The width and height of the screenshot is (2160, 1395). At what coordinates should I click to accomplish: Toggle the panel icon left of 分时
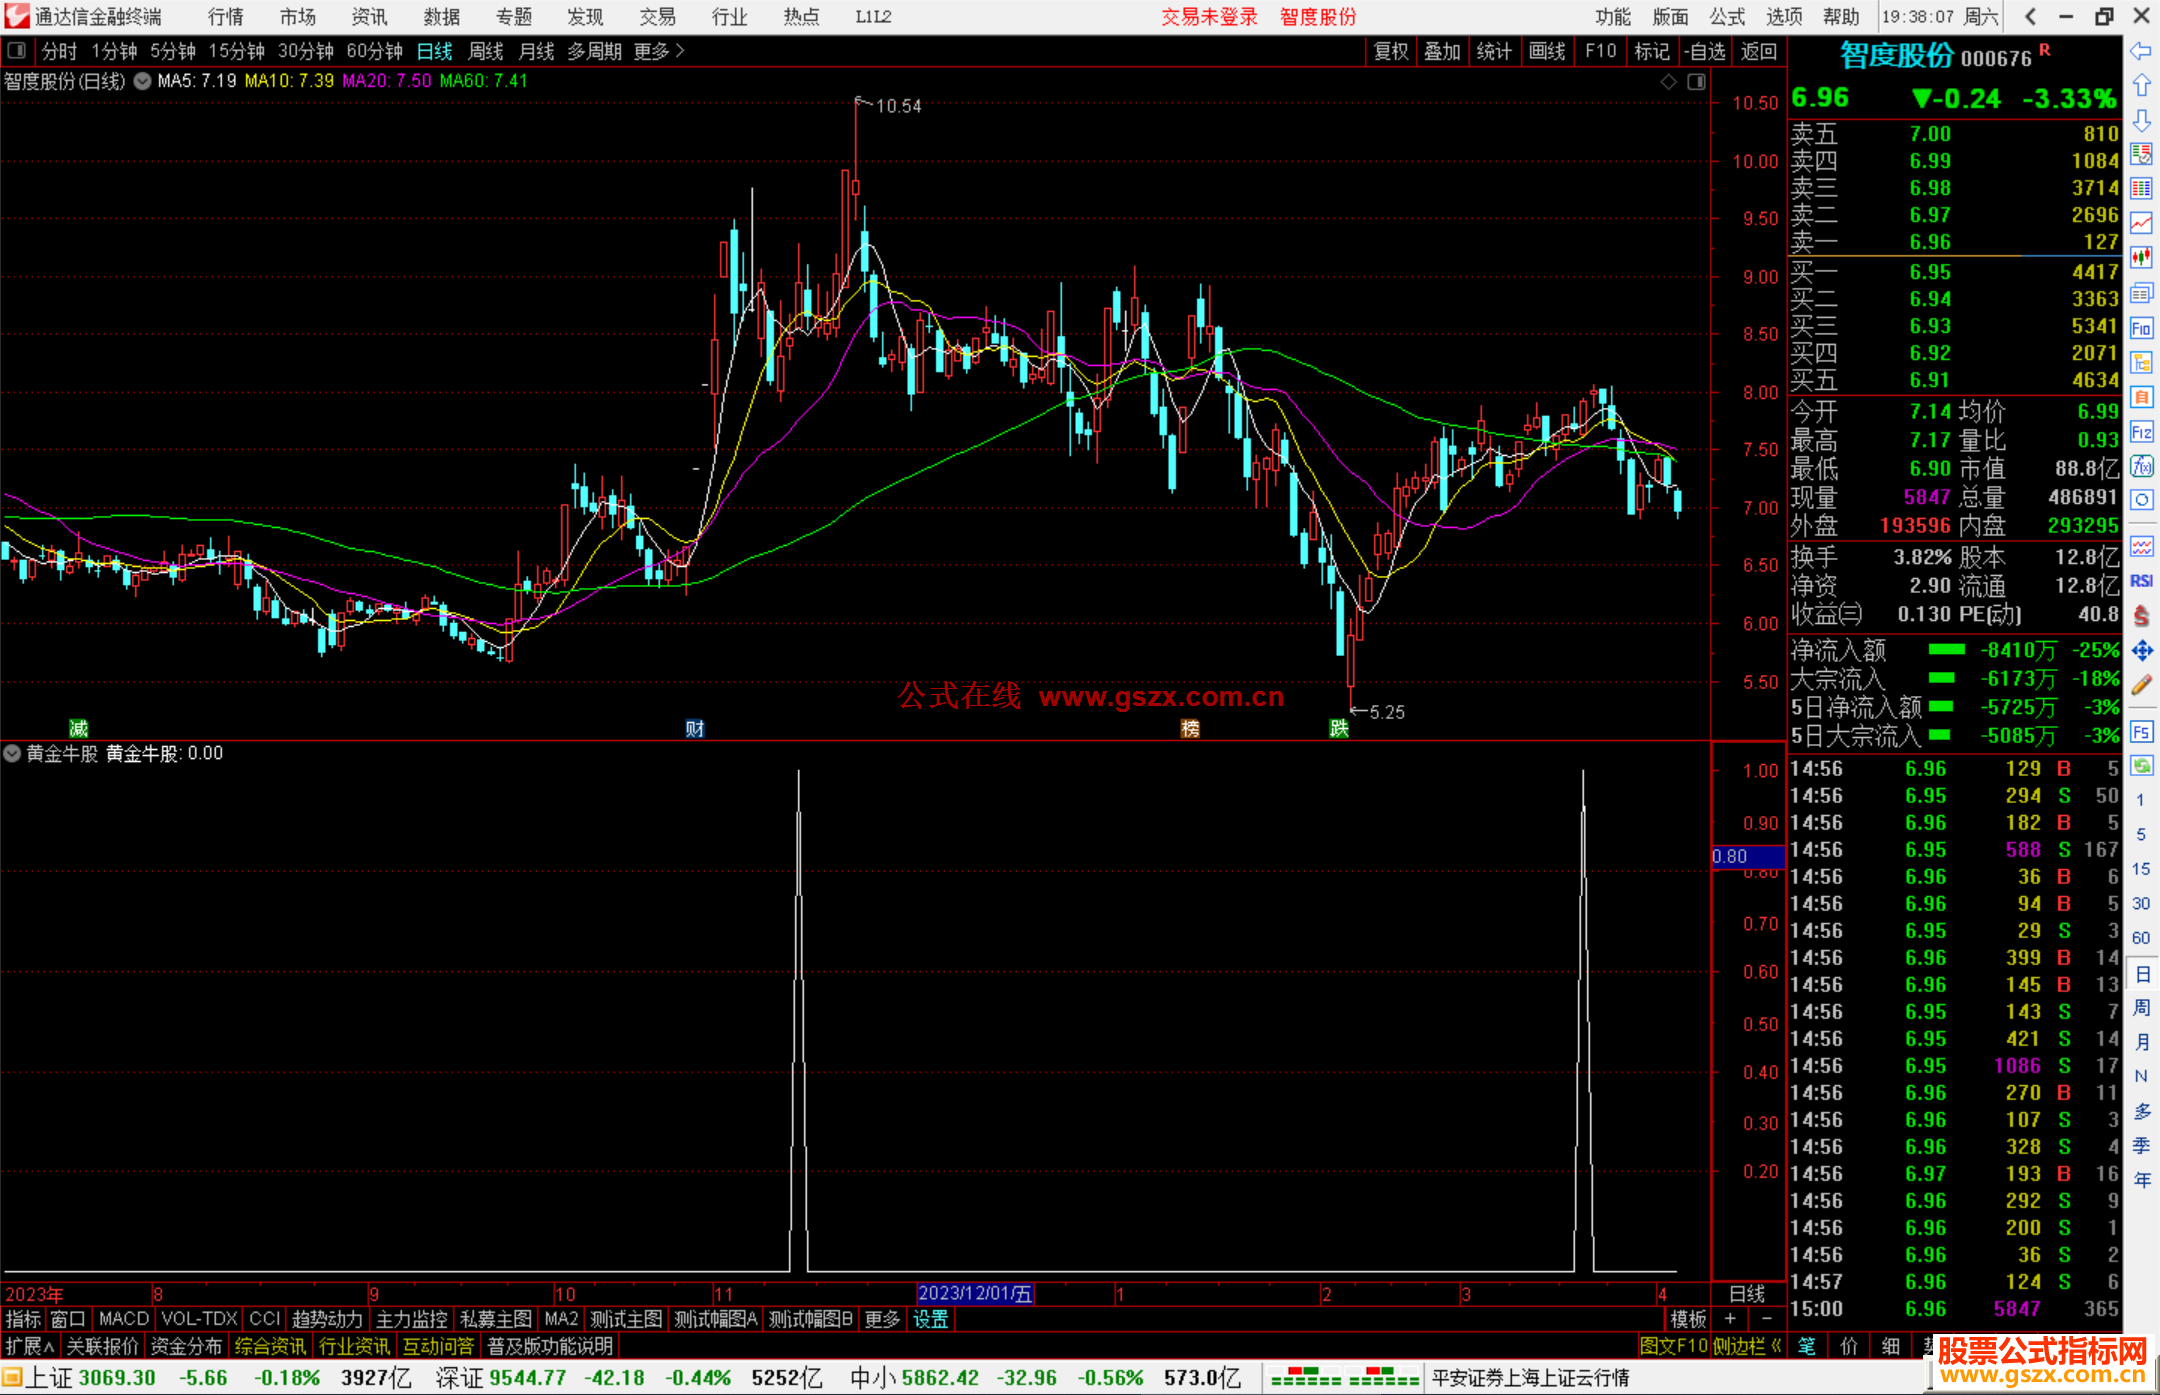[x=17, y=50]
